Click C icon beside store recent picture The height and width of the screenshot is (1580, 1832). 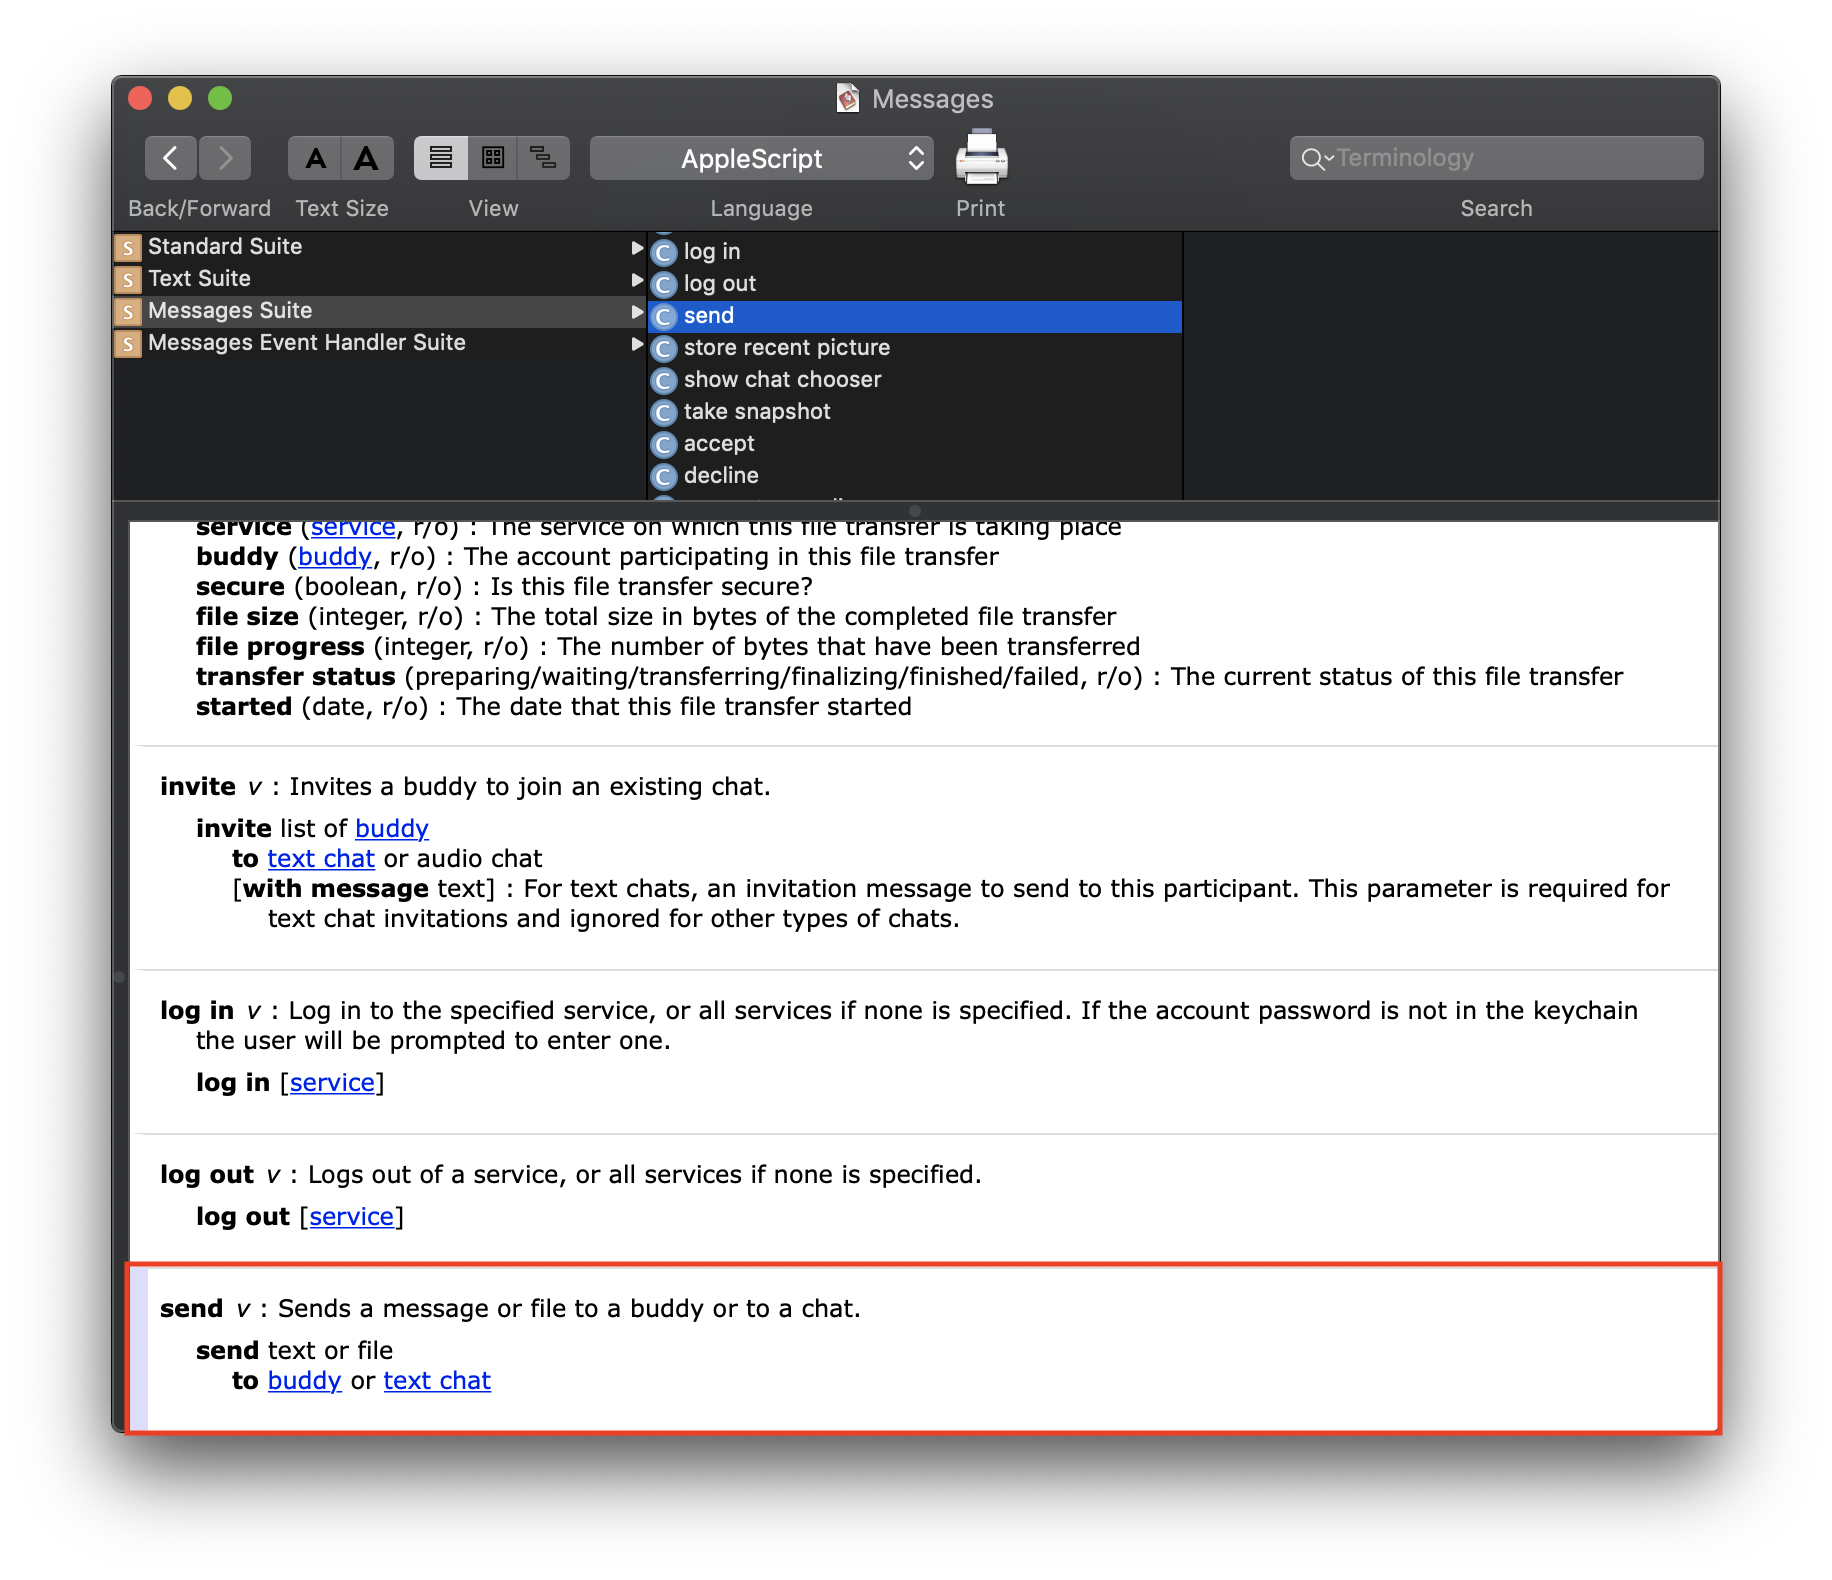[664, 348]
